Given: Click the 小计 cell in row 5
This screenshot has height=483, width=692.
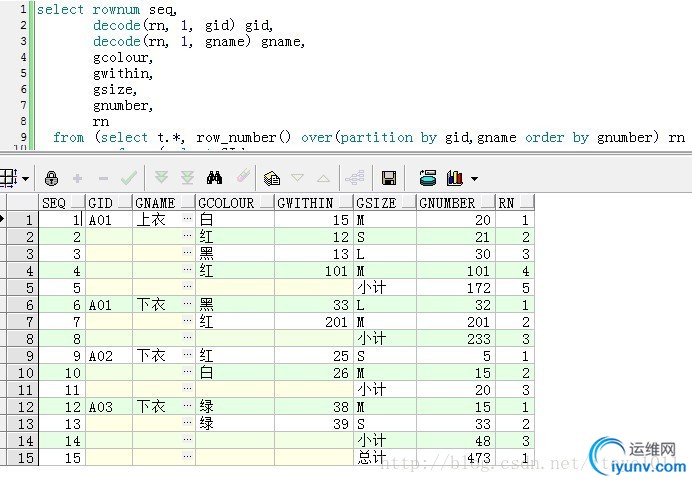Looking at the screenshot, I should [385, 288].
